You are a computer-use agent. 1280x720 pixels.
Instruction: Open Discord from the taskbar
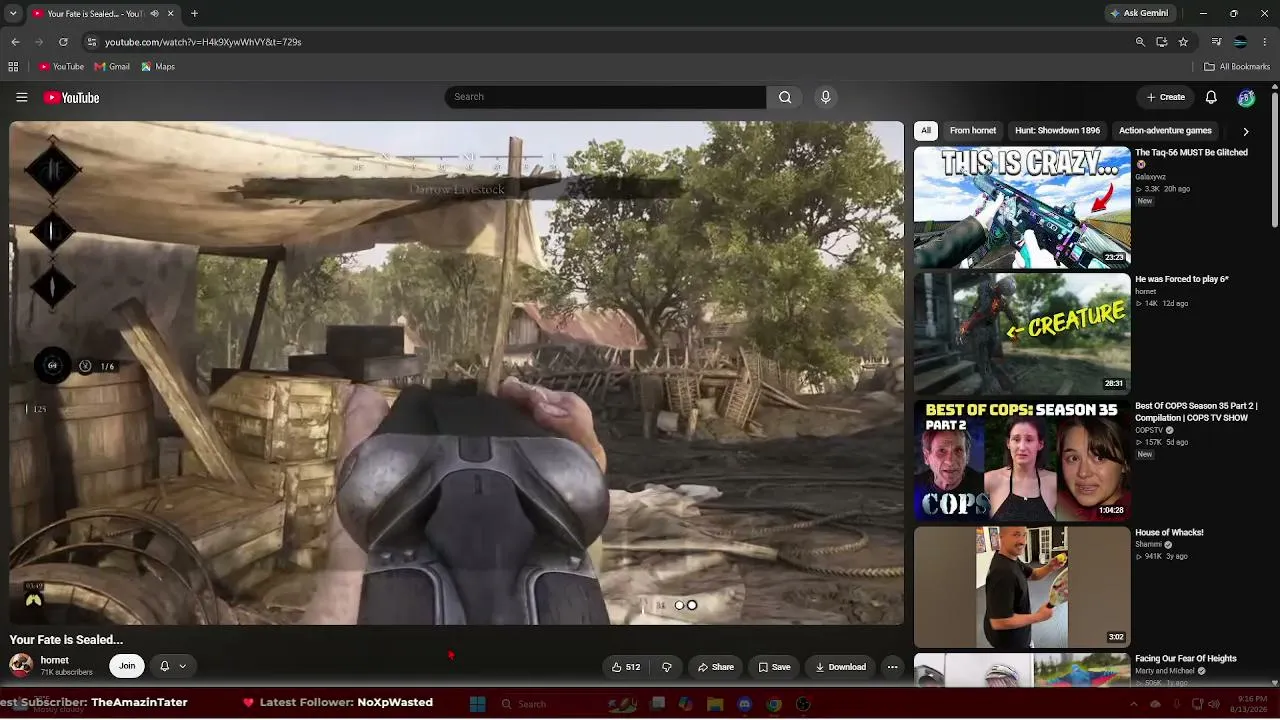coord(744,704)
